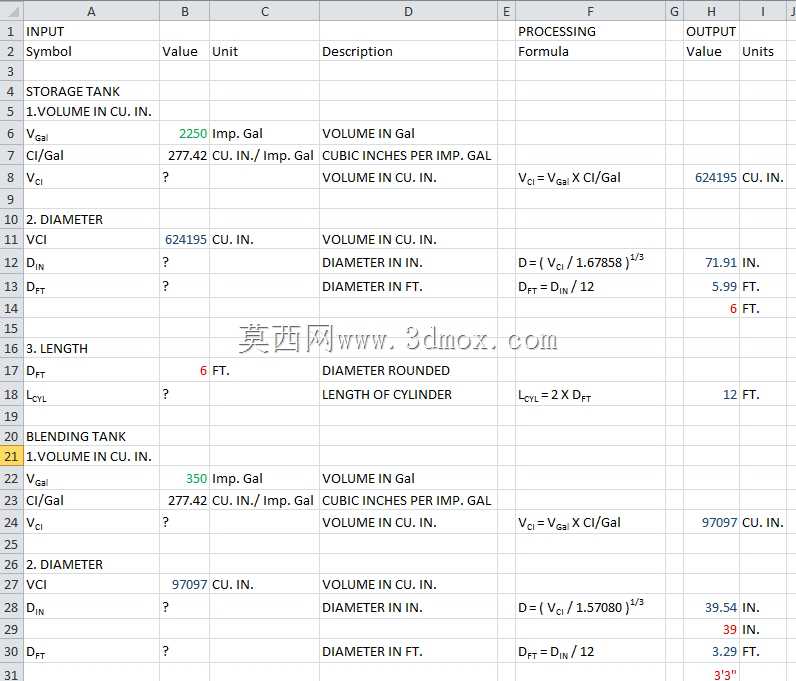Select the STORAGE TANK cell

tap(91, 91)
